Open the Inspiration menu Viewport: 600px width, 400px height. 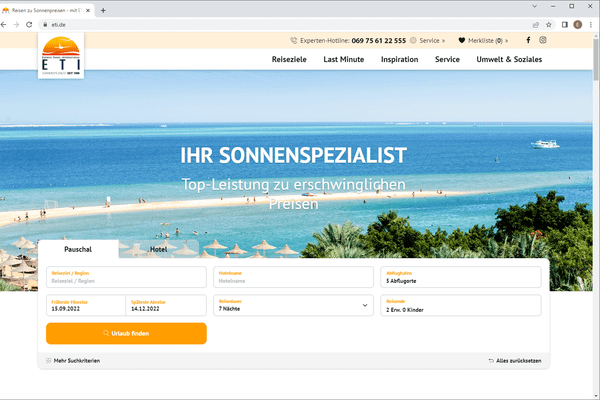[x=399, y=59]
